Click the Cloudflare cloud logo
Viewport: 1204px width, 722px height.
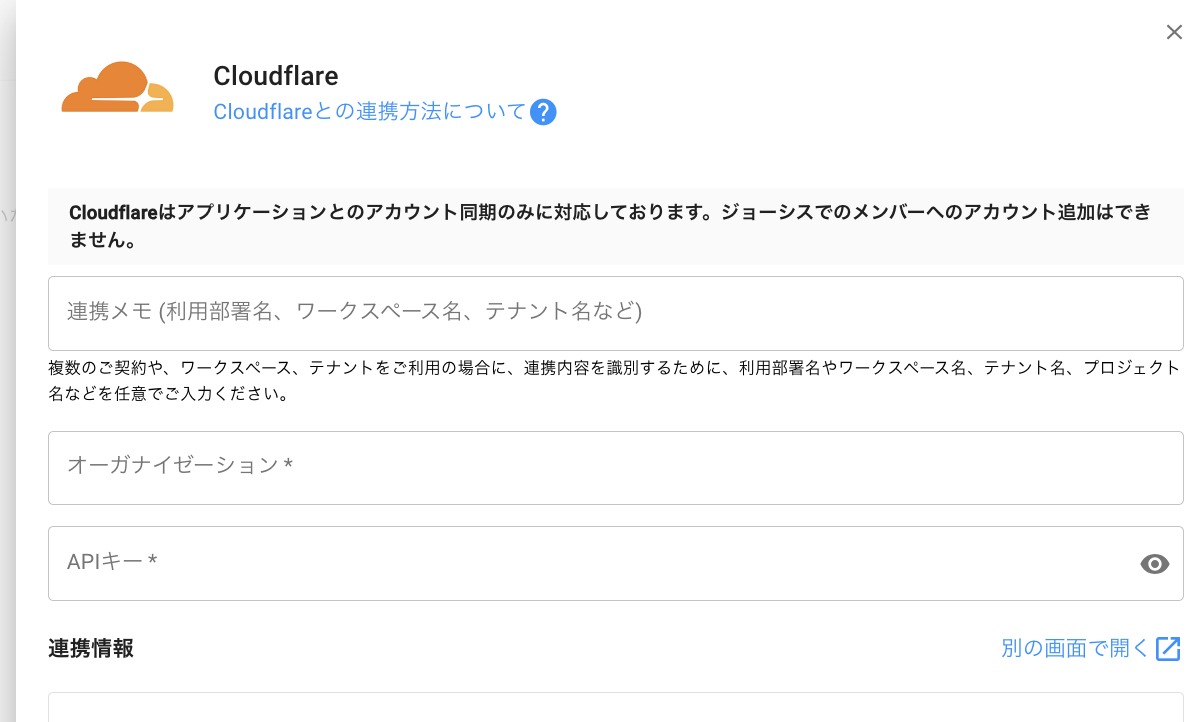(x=117, y=88)
